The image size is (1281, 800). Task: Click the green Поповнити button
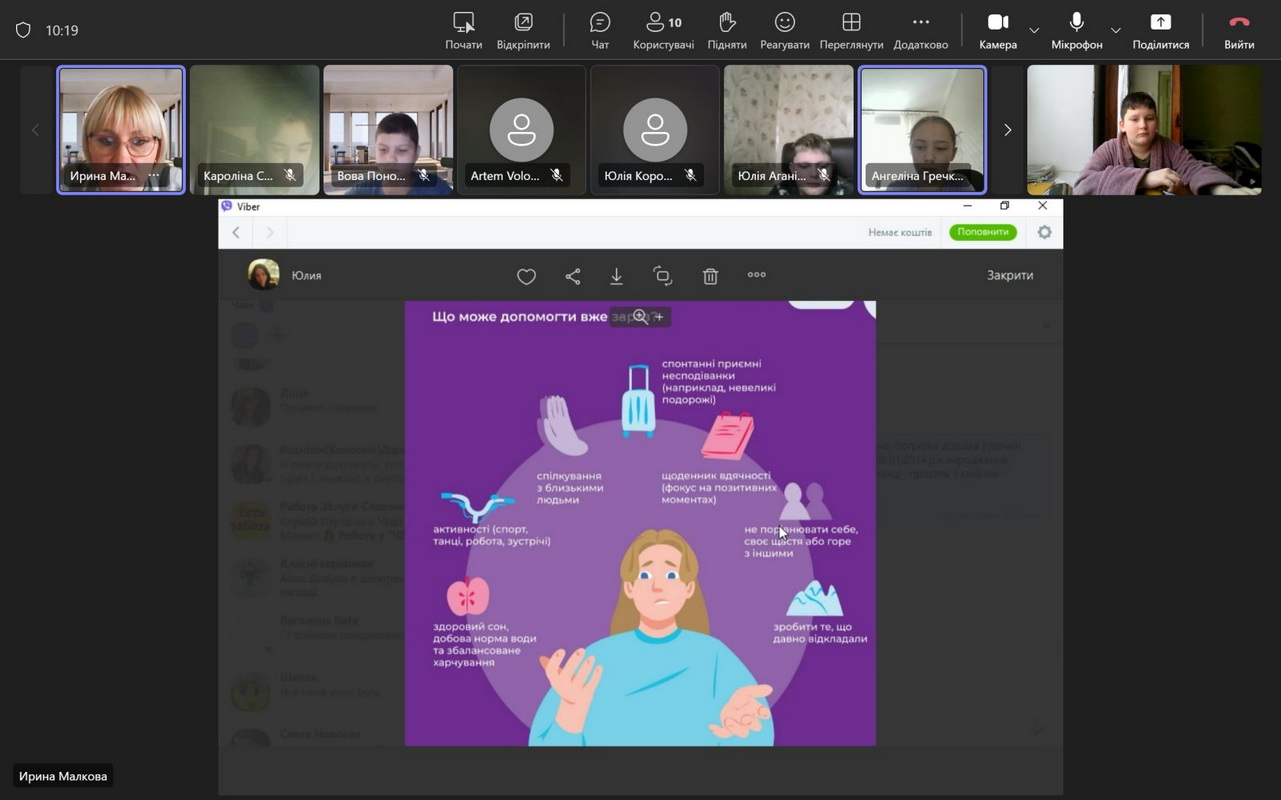point(982,232)
